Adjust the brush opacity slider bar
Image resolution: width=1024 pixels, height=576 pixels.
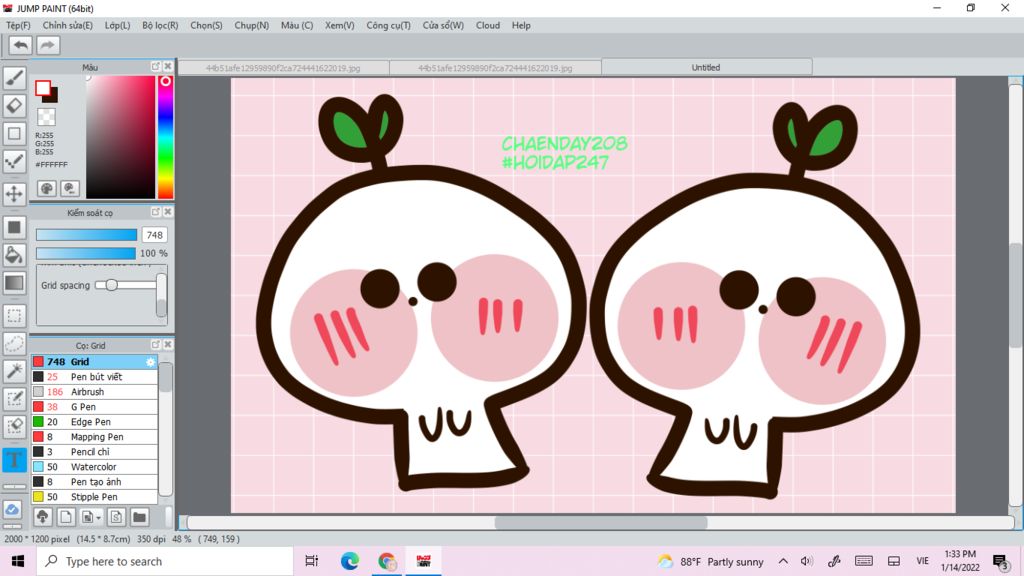point(86,253)
